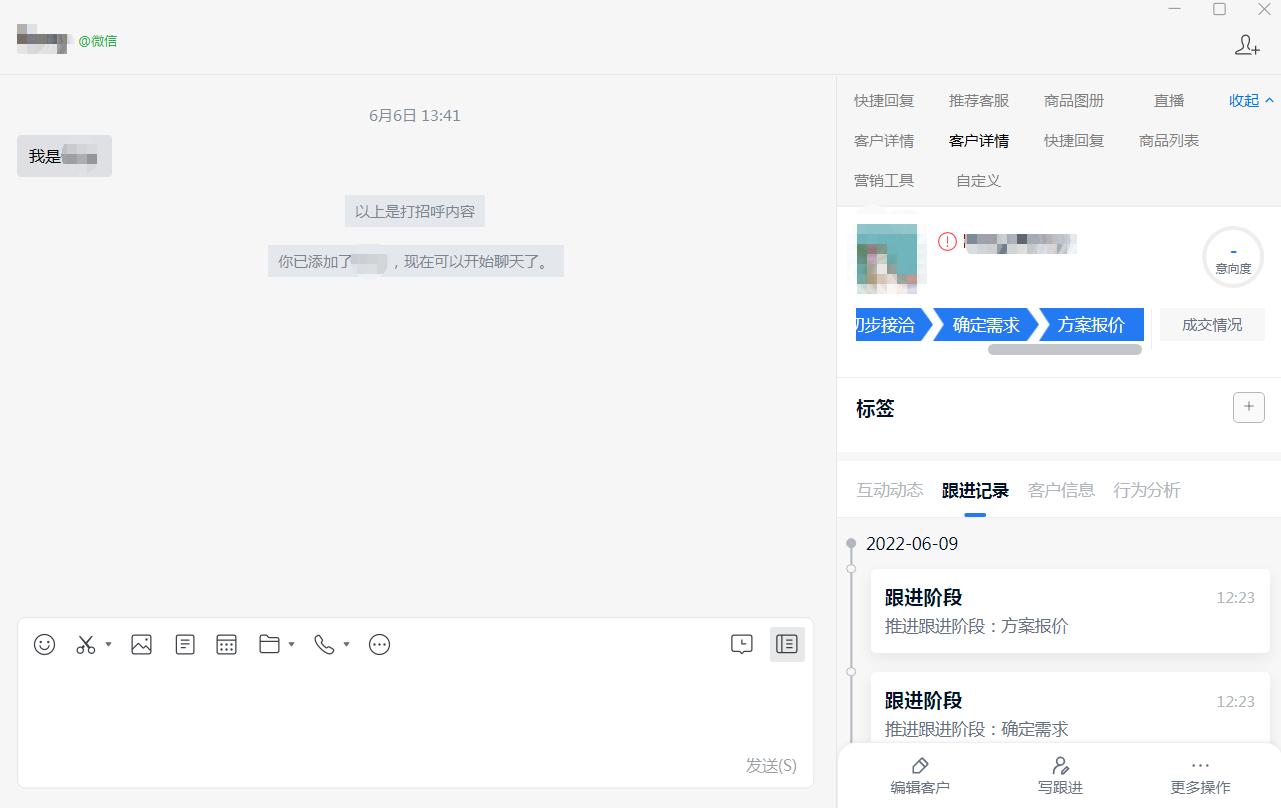
Task: Open the schedule calendar icon
Action: (x=226, y=644)
